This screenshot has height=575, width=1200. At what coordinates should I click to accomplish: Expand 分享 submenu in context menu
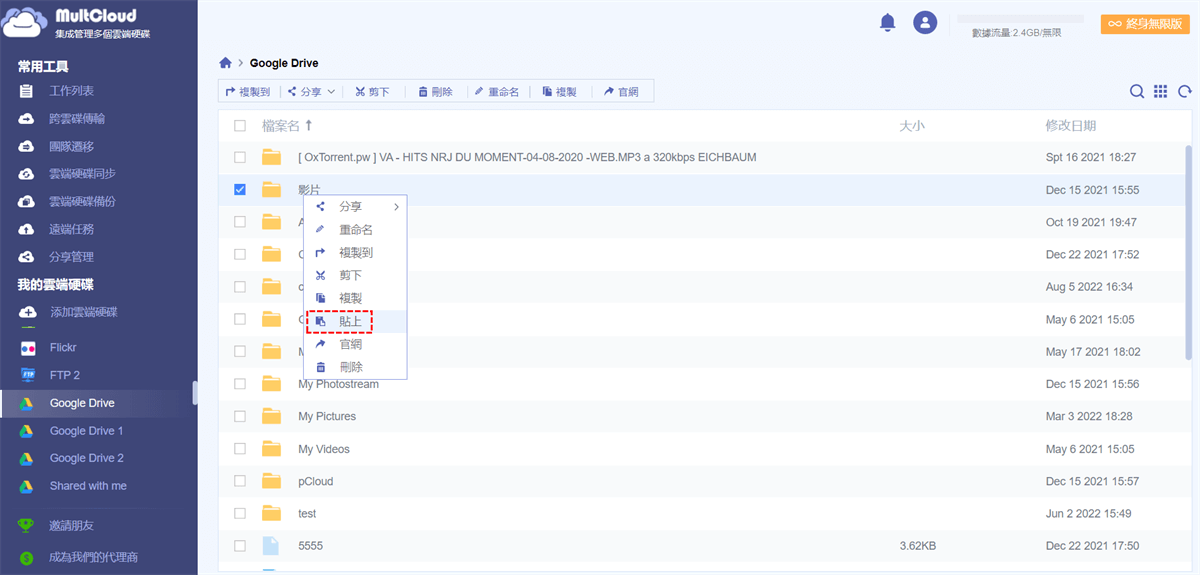(355, 207)
